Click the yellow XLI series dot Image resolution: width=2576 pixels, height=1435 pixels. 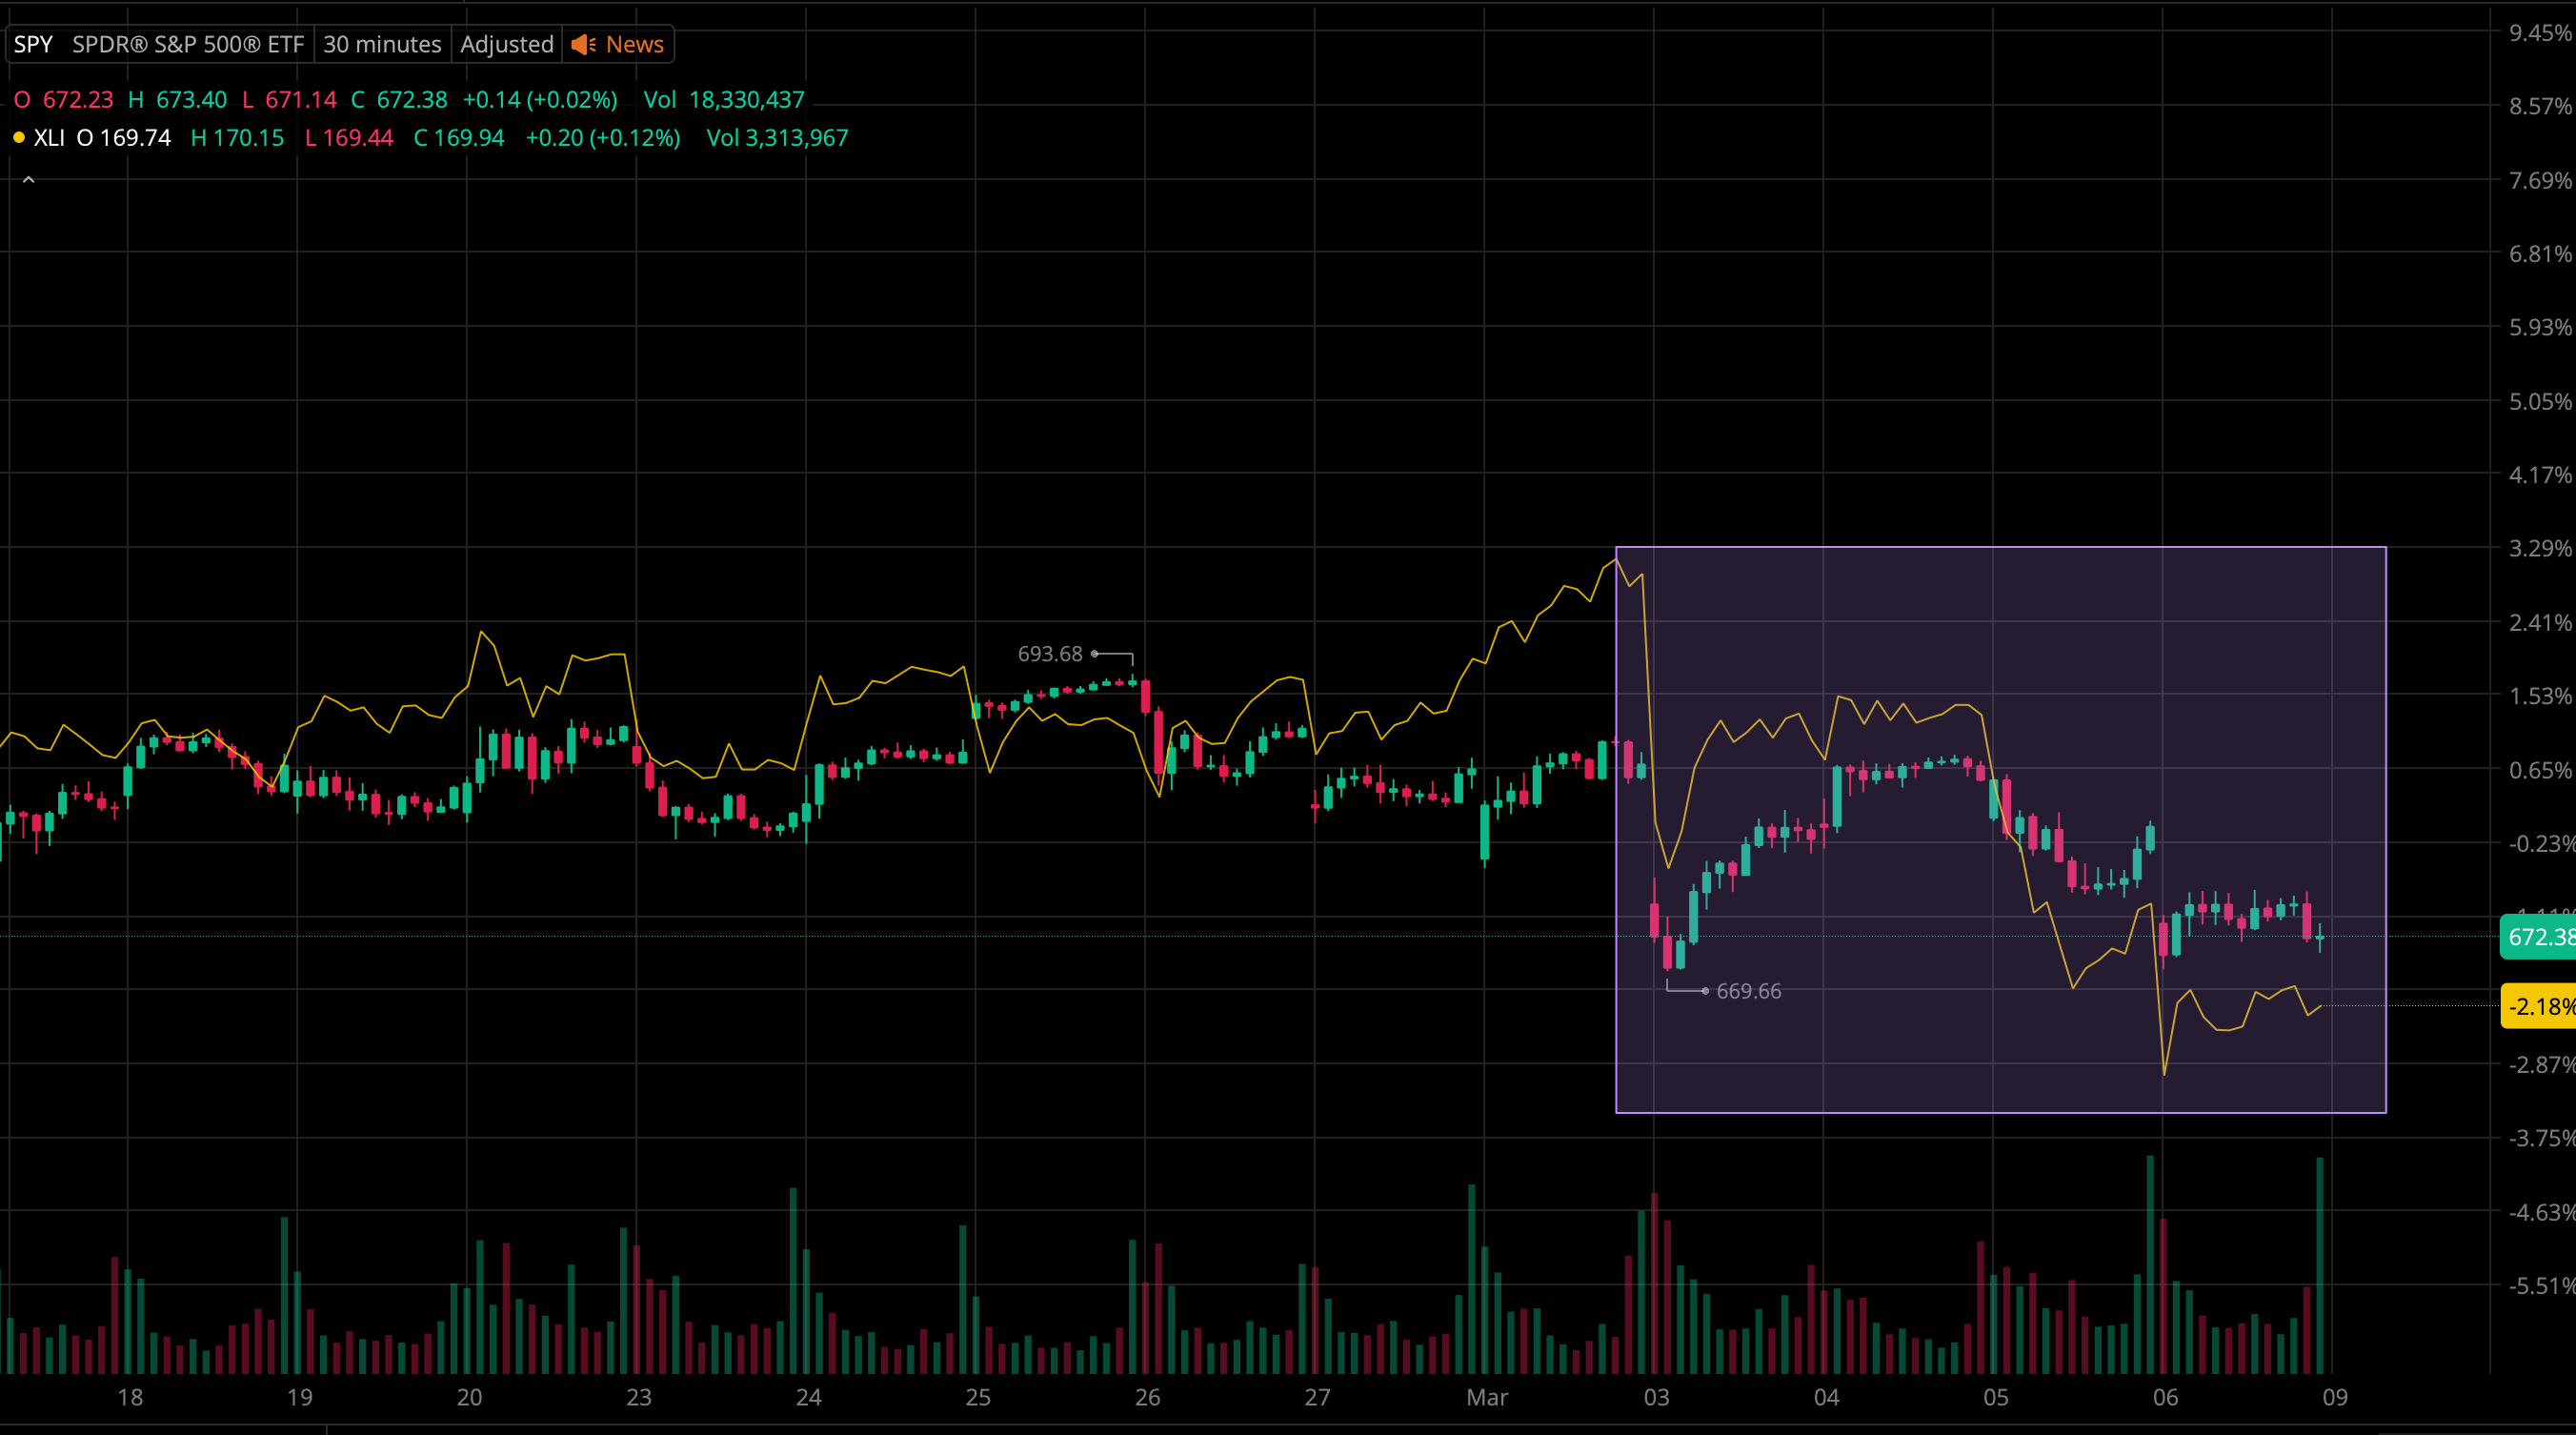coord(19,138)
